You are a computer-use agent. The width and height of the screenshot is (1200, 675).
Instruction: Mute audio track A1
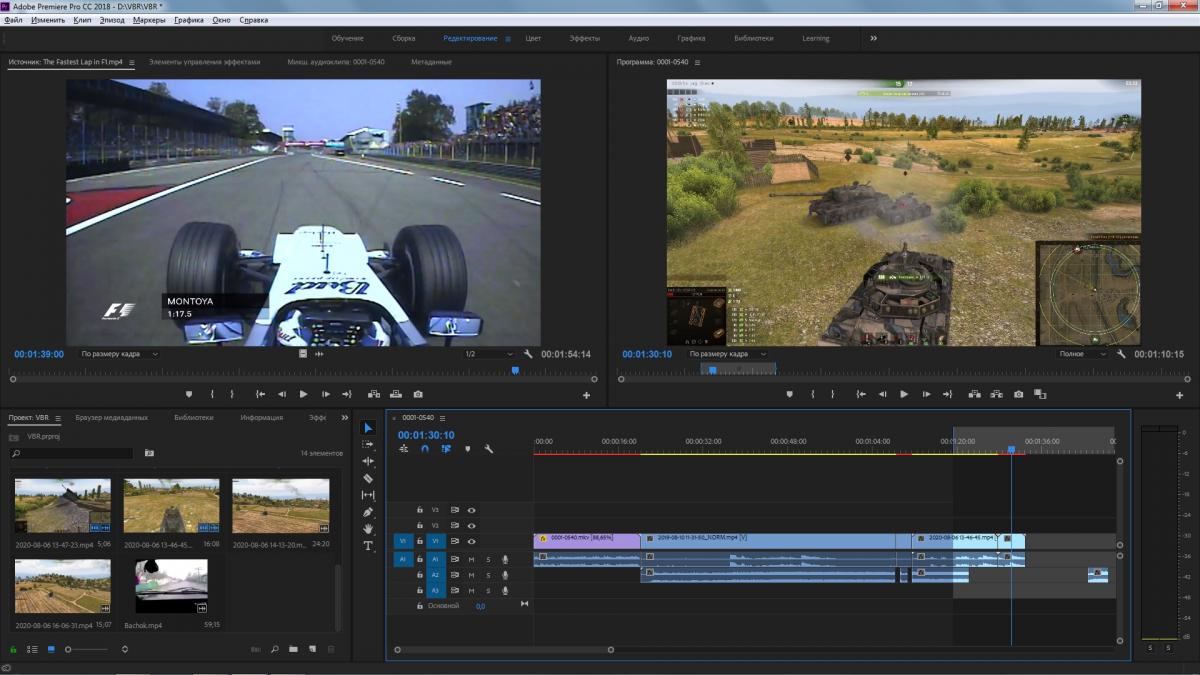click(x=471, y=559)
